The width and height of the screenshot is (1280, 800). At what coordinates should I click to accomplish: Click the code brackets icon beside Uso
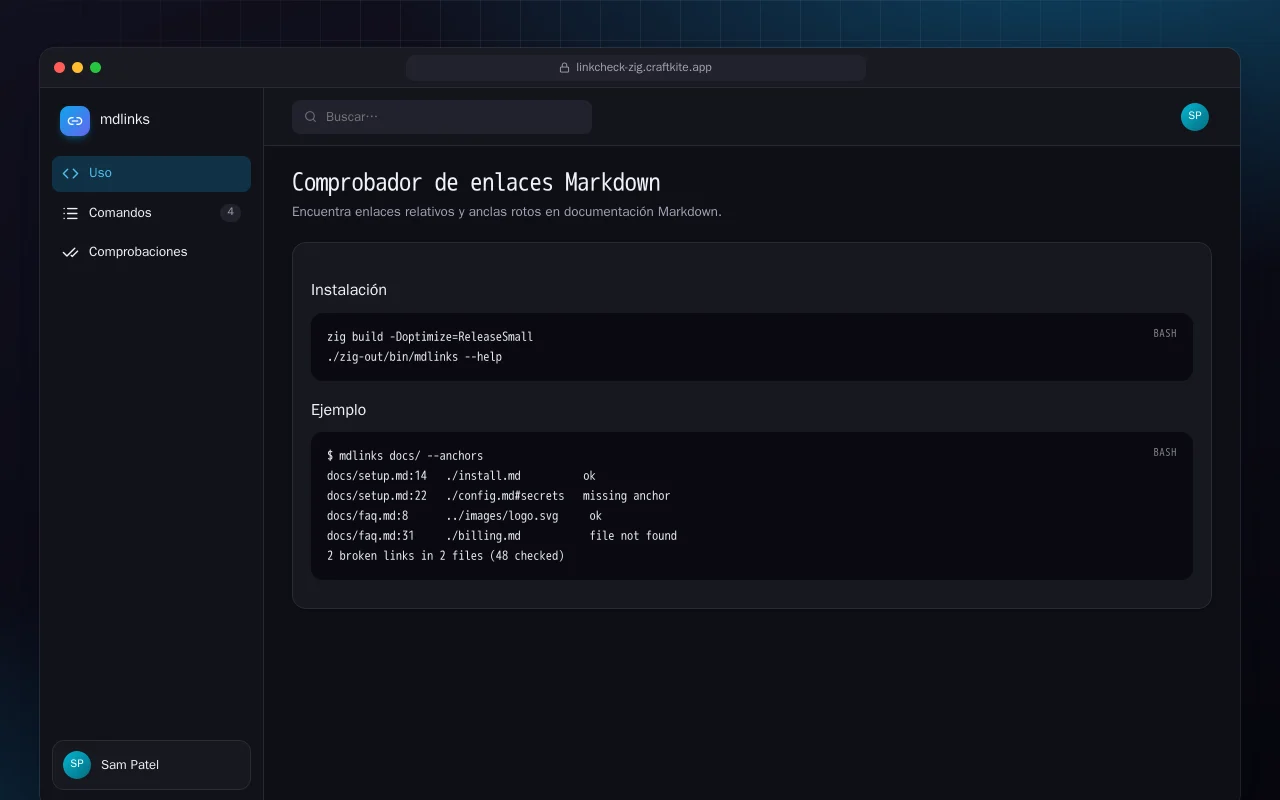[x=70, y=173]
